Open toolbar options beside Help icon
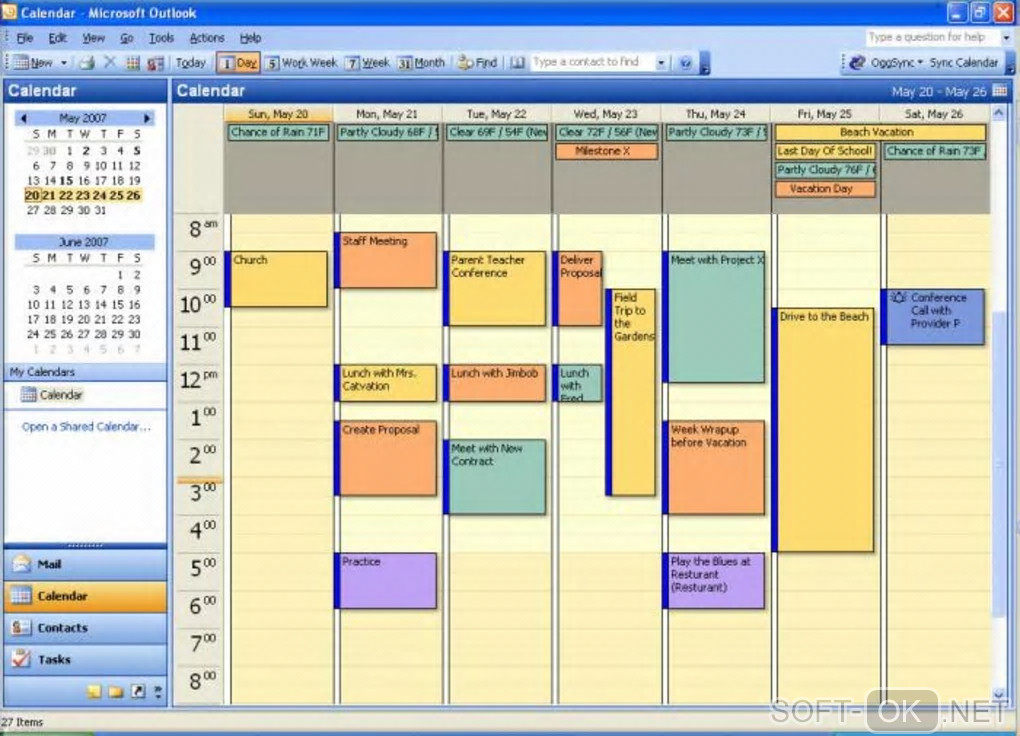 pos(704,64)
